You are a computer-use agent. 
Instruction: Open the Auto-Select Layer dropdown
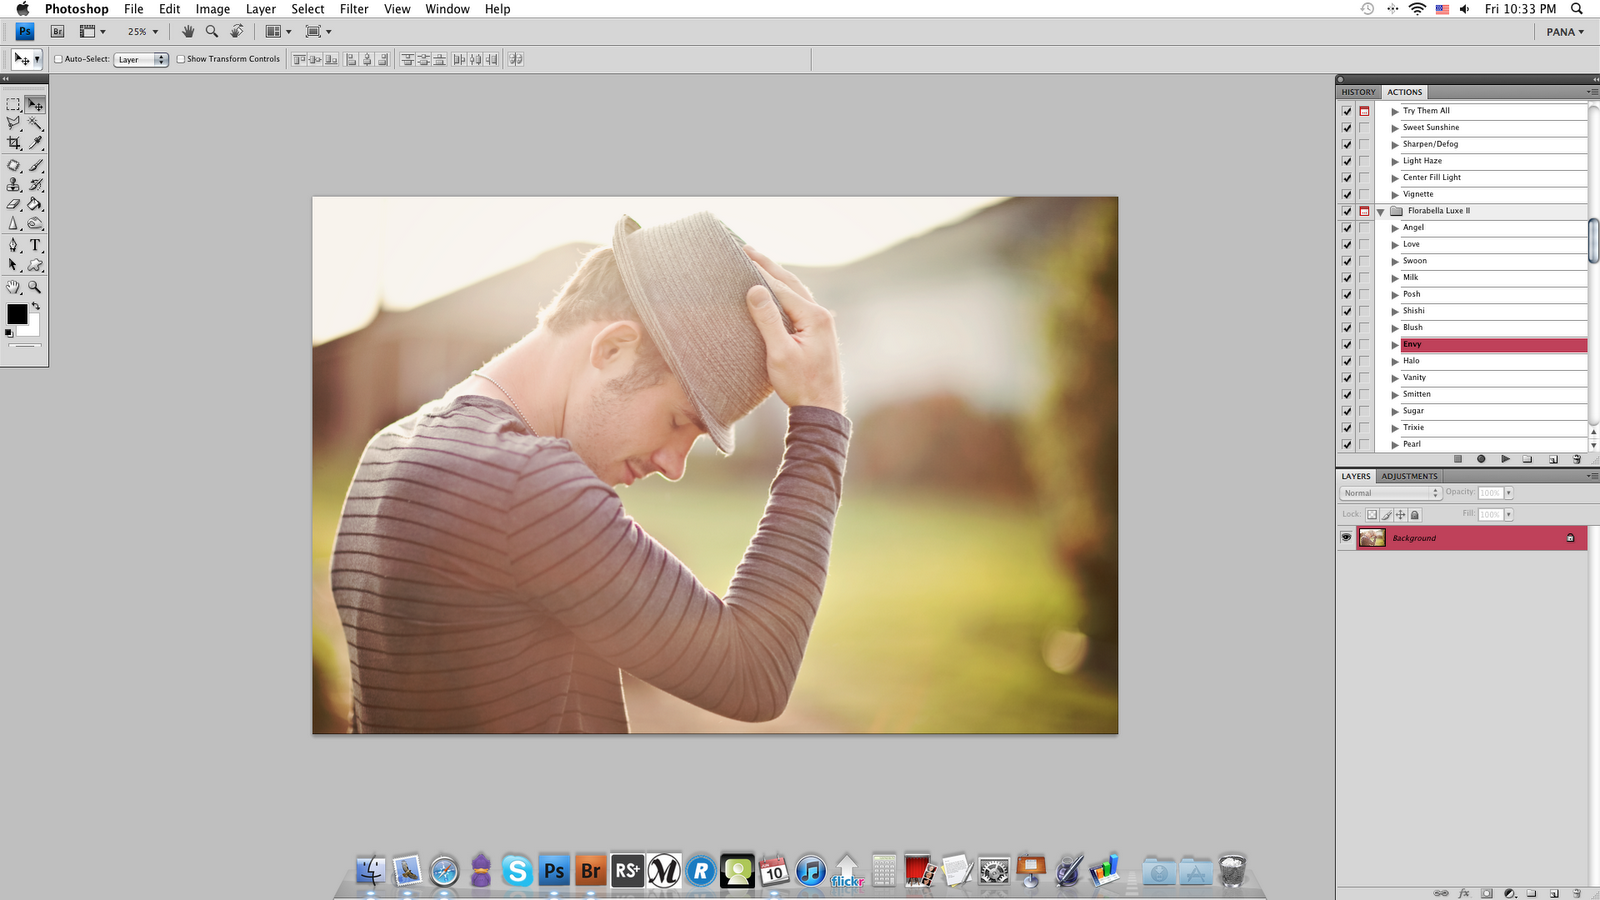tap(141, 60)
